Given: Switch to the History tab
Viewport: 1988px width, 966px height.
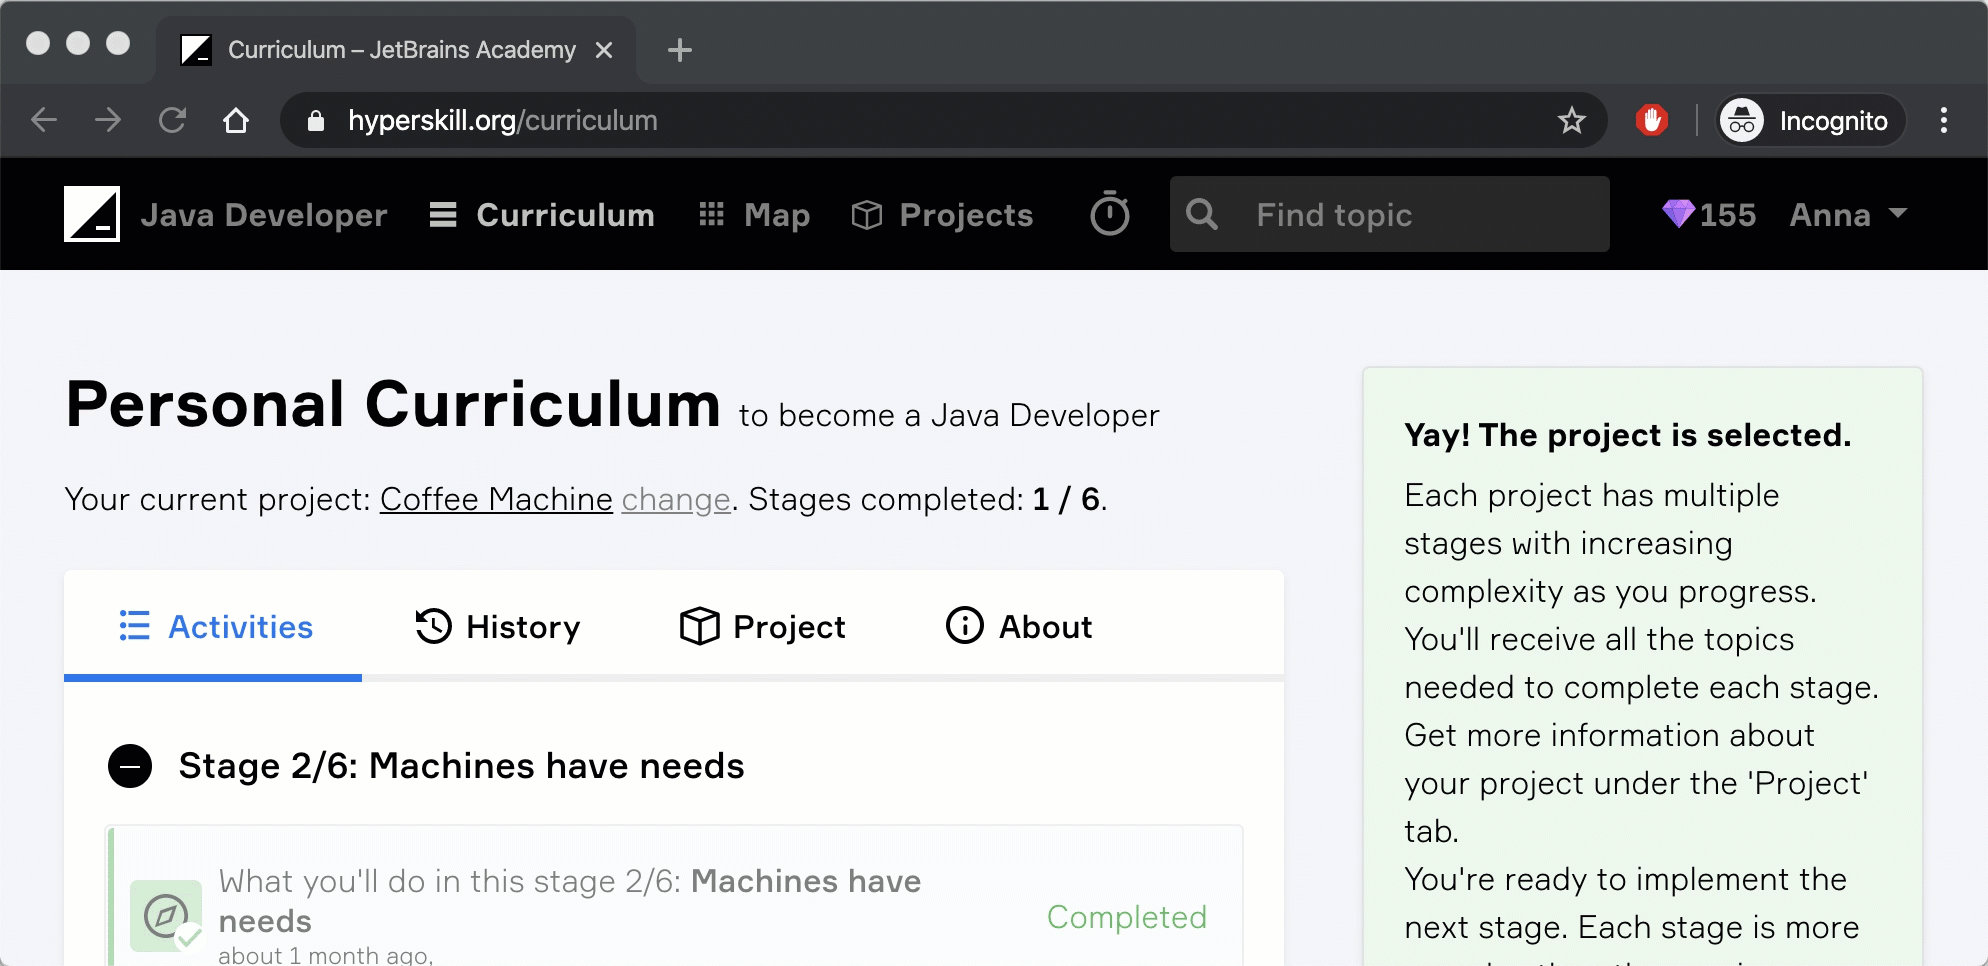Looking at the screenshot, I should click(x=497, y=627).
